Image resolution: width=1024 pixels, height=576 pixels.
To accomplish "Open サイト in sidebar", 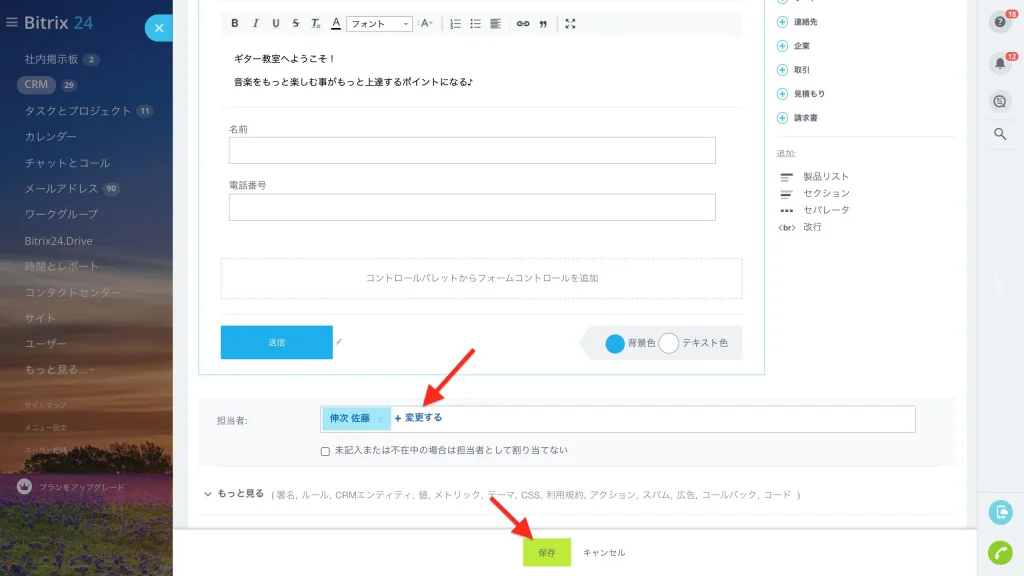I will click(x=40, y=318).
